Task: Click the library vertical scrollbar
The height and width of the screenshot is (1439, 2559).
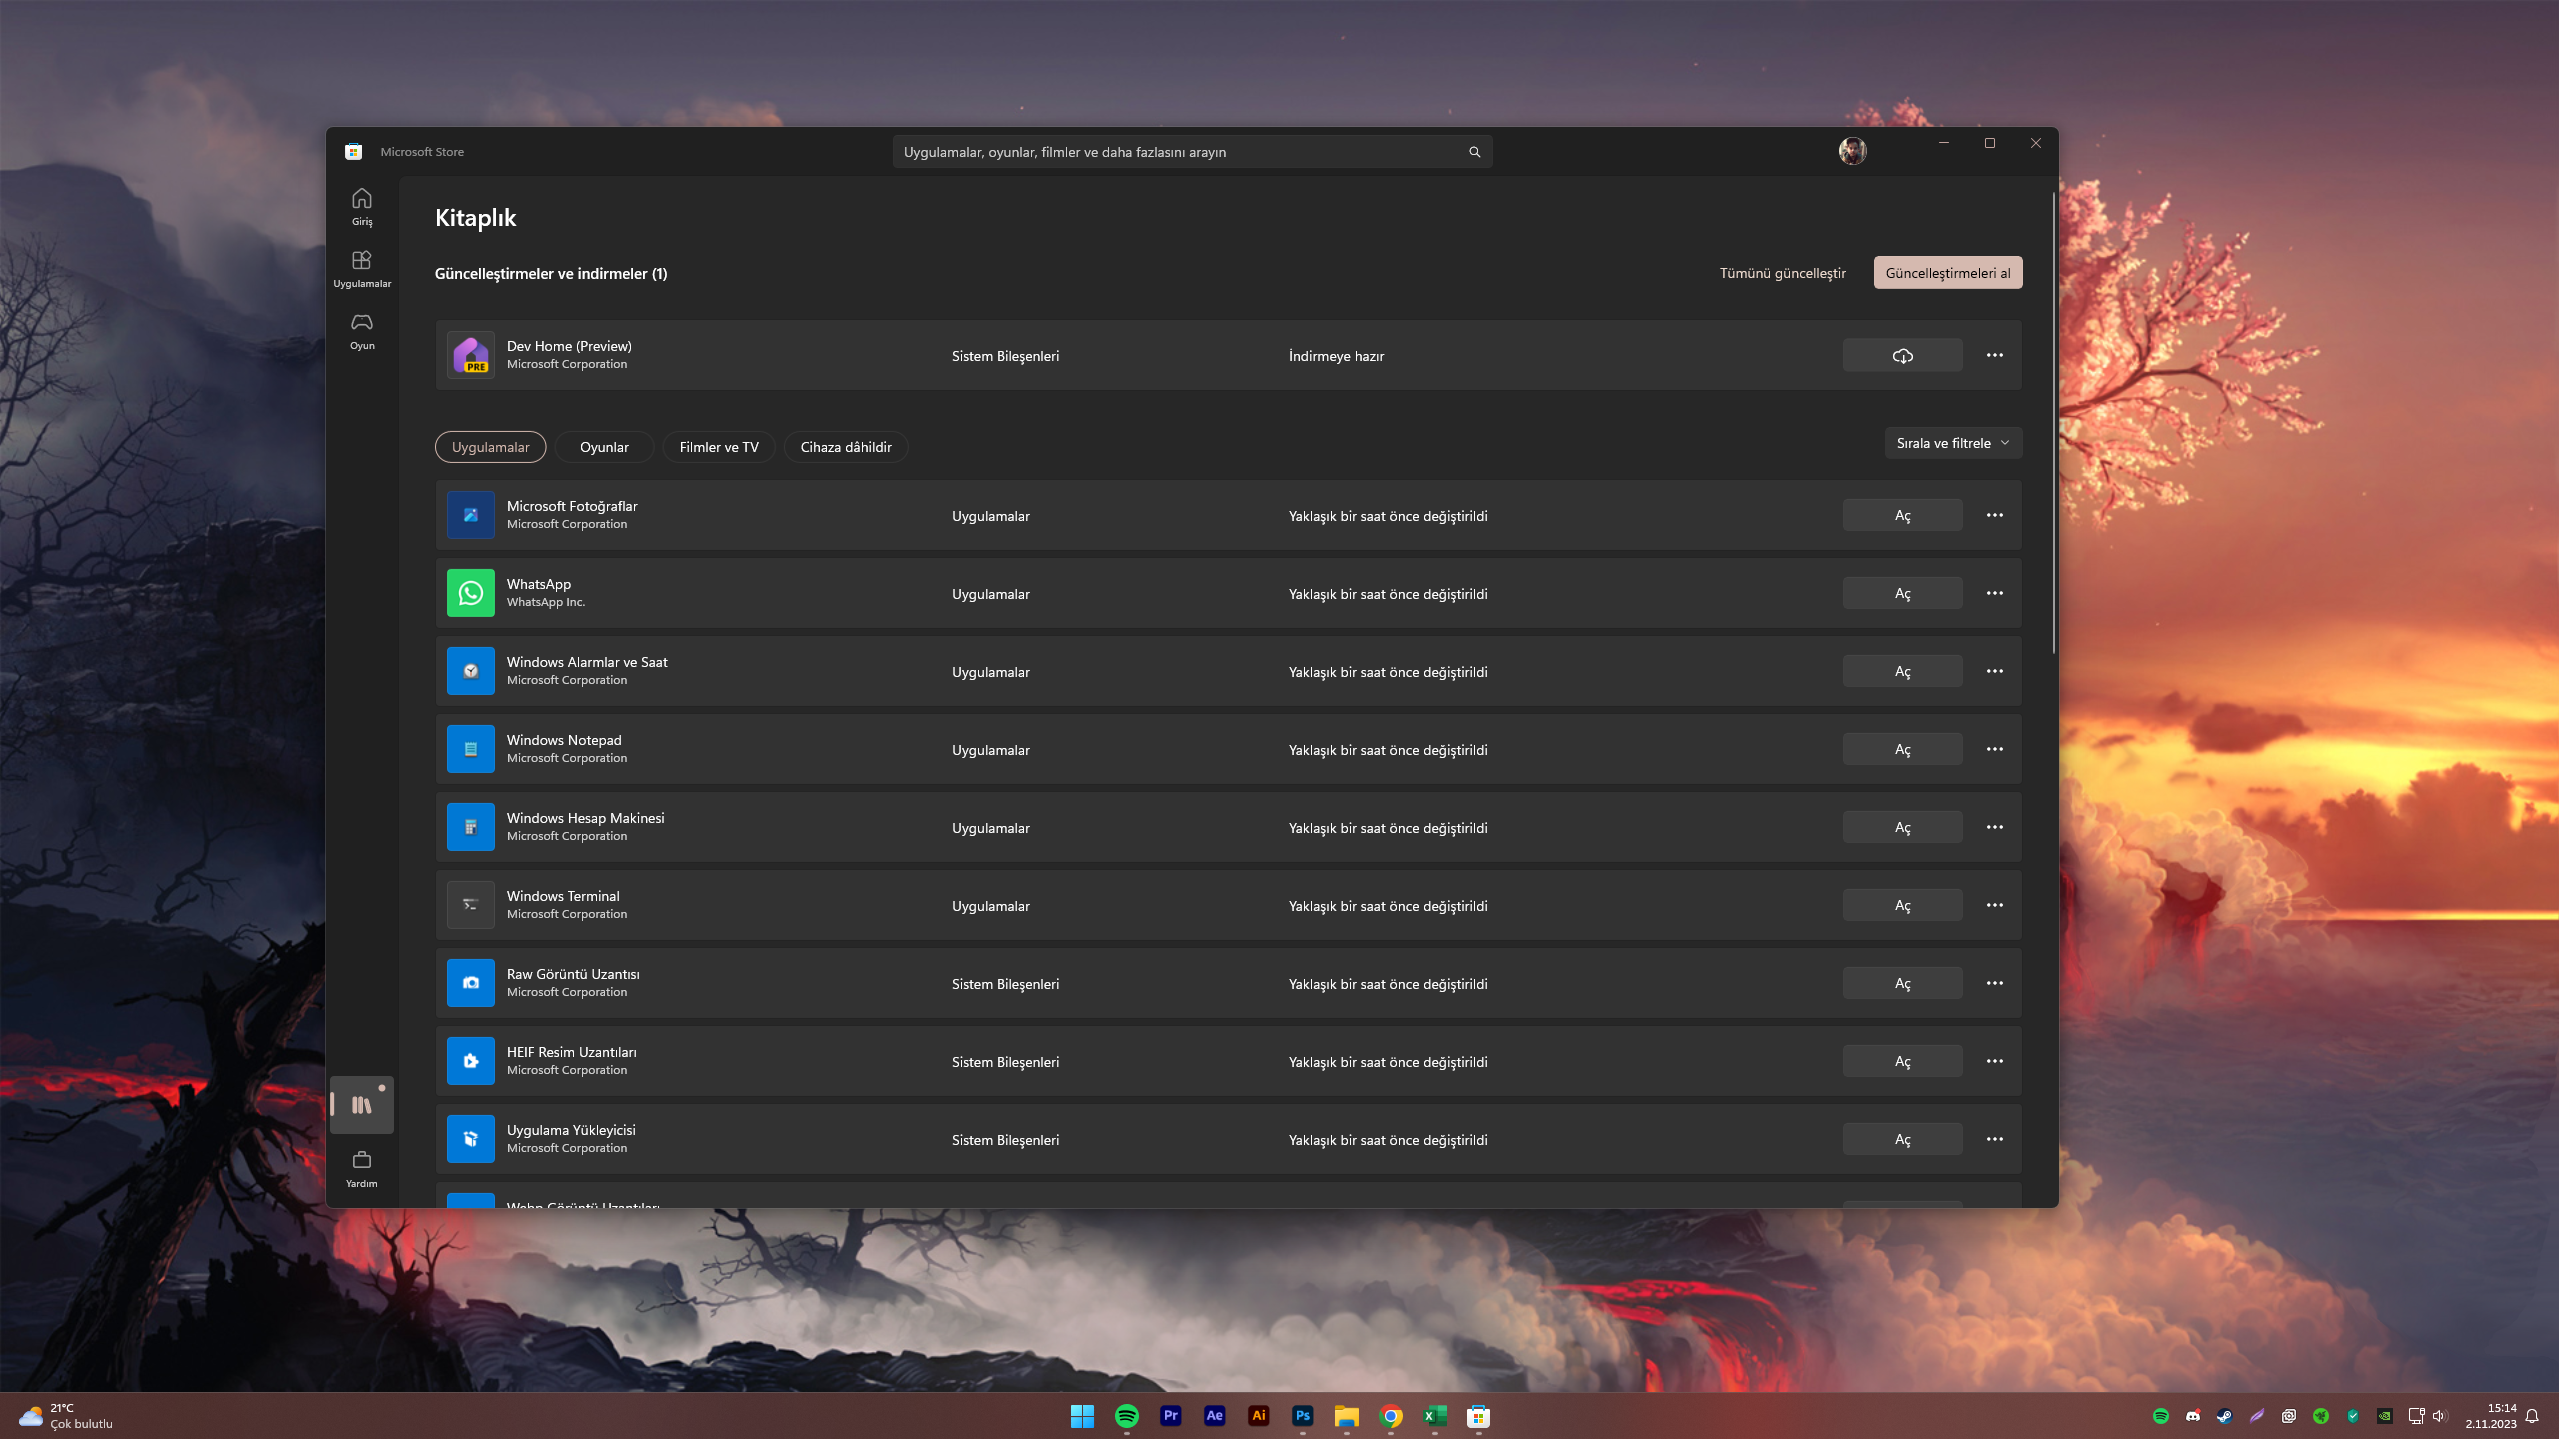Action: (x=2053, y=420)
